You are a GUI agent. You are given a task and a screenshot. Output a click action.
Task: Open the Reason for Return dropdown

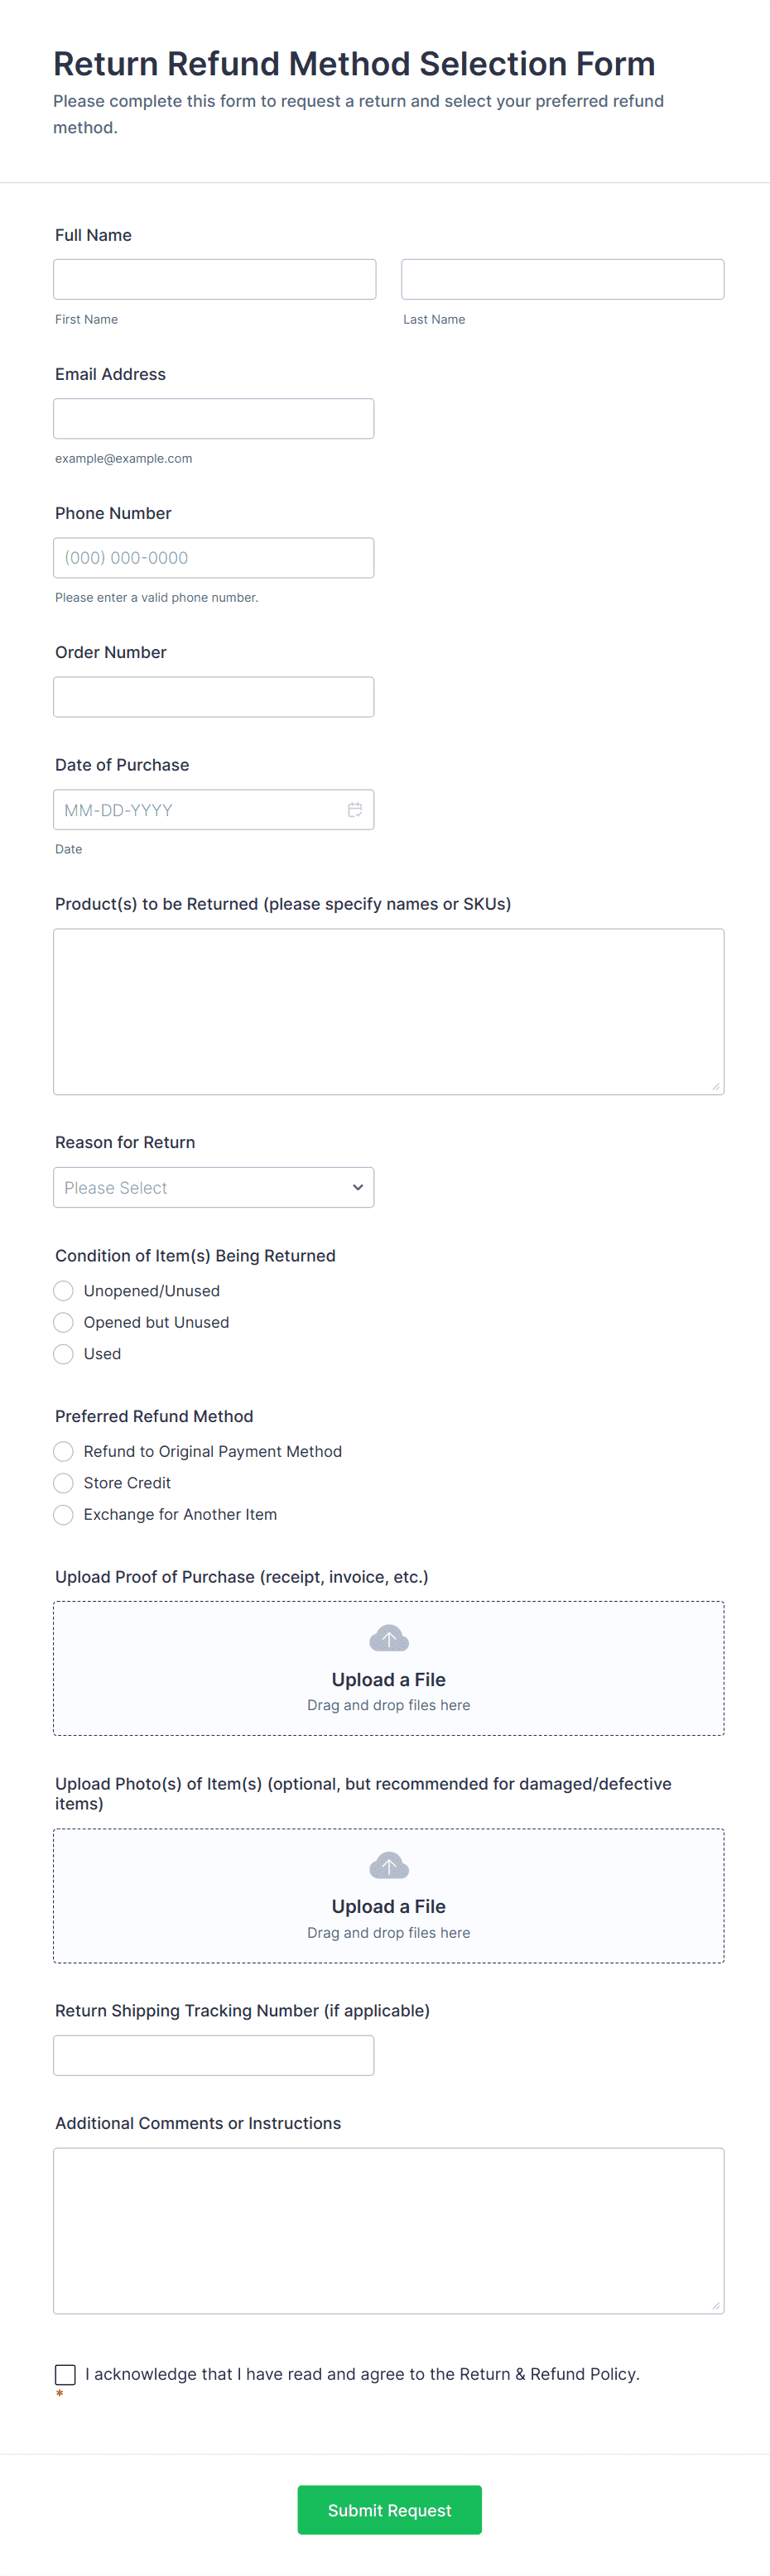pyautogui.click(x=214, y=1187)
